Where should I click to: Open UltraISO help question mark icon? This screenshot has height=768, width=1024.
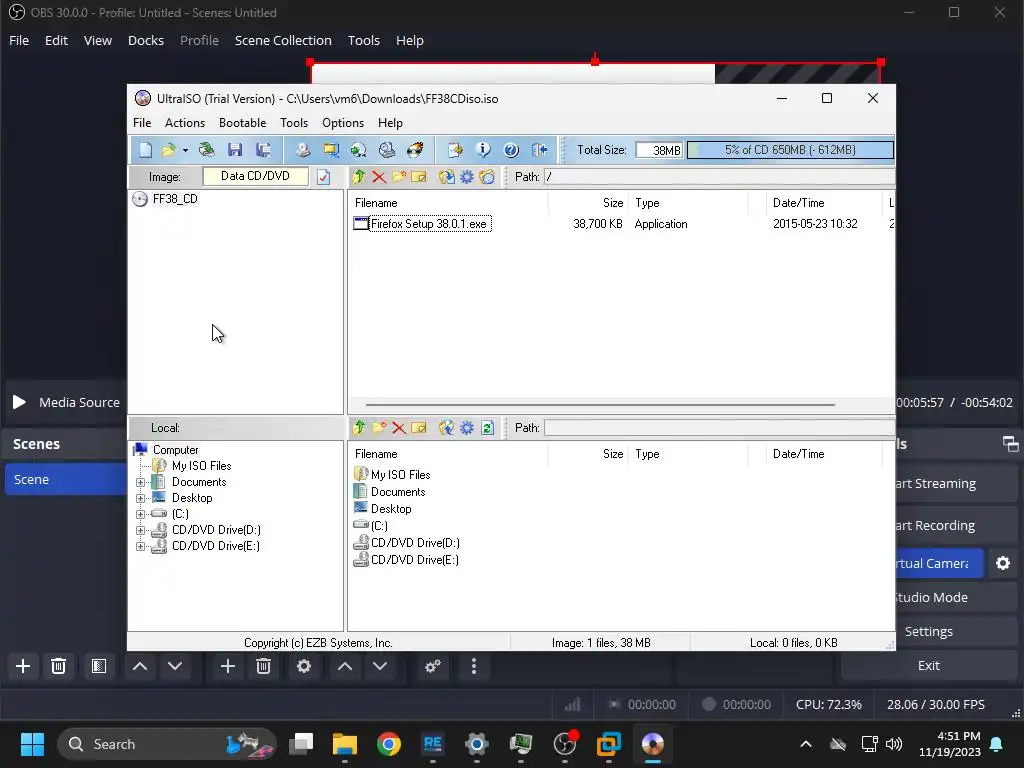pos(511,150)
